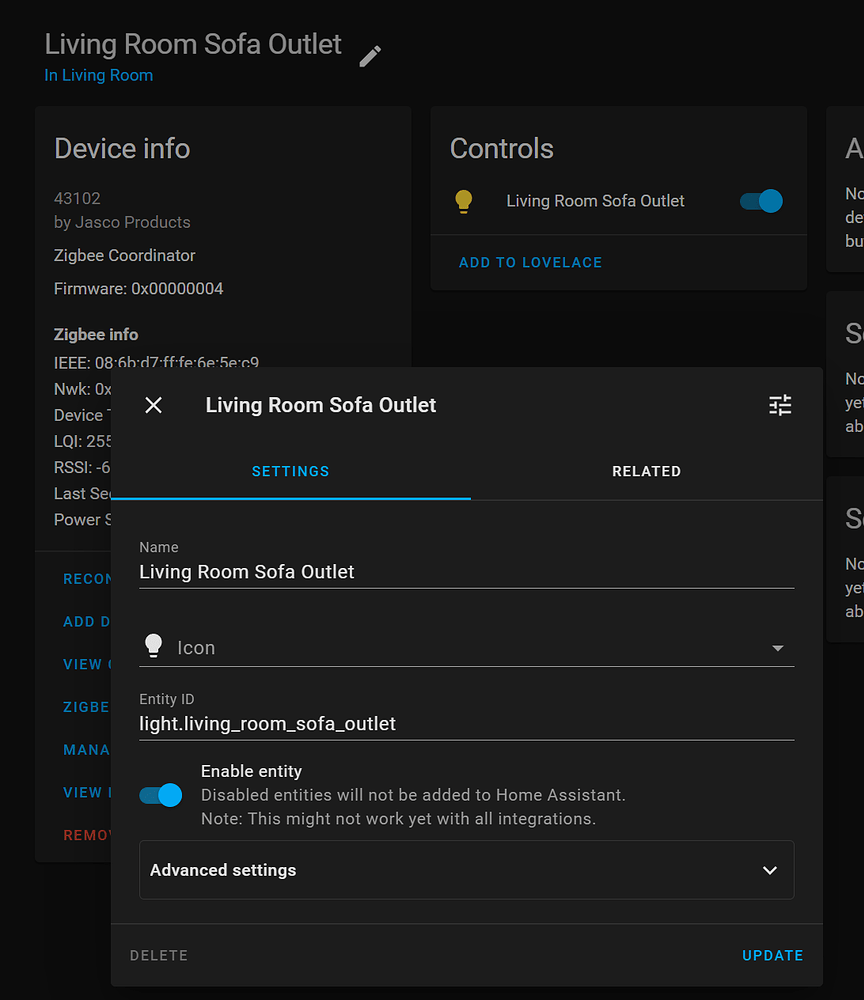Screen dimensions: 864x1000
Task: Disable the Enable entity toggle
Action: coord(160,795)
